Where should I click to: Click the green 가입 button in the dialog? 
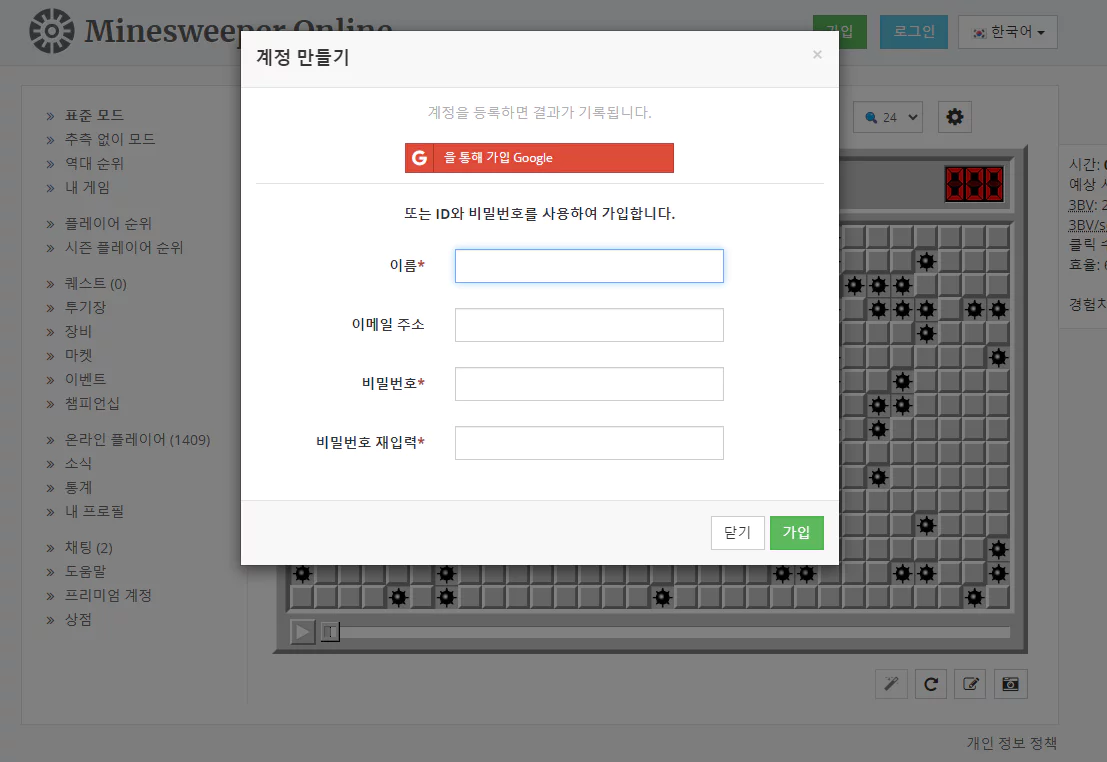tap(796, 532)
